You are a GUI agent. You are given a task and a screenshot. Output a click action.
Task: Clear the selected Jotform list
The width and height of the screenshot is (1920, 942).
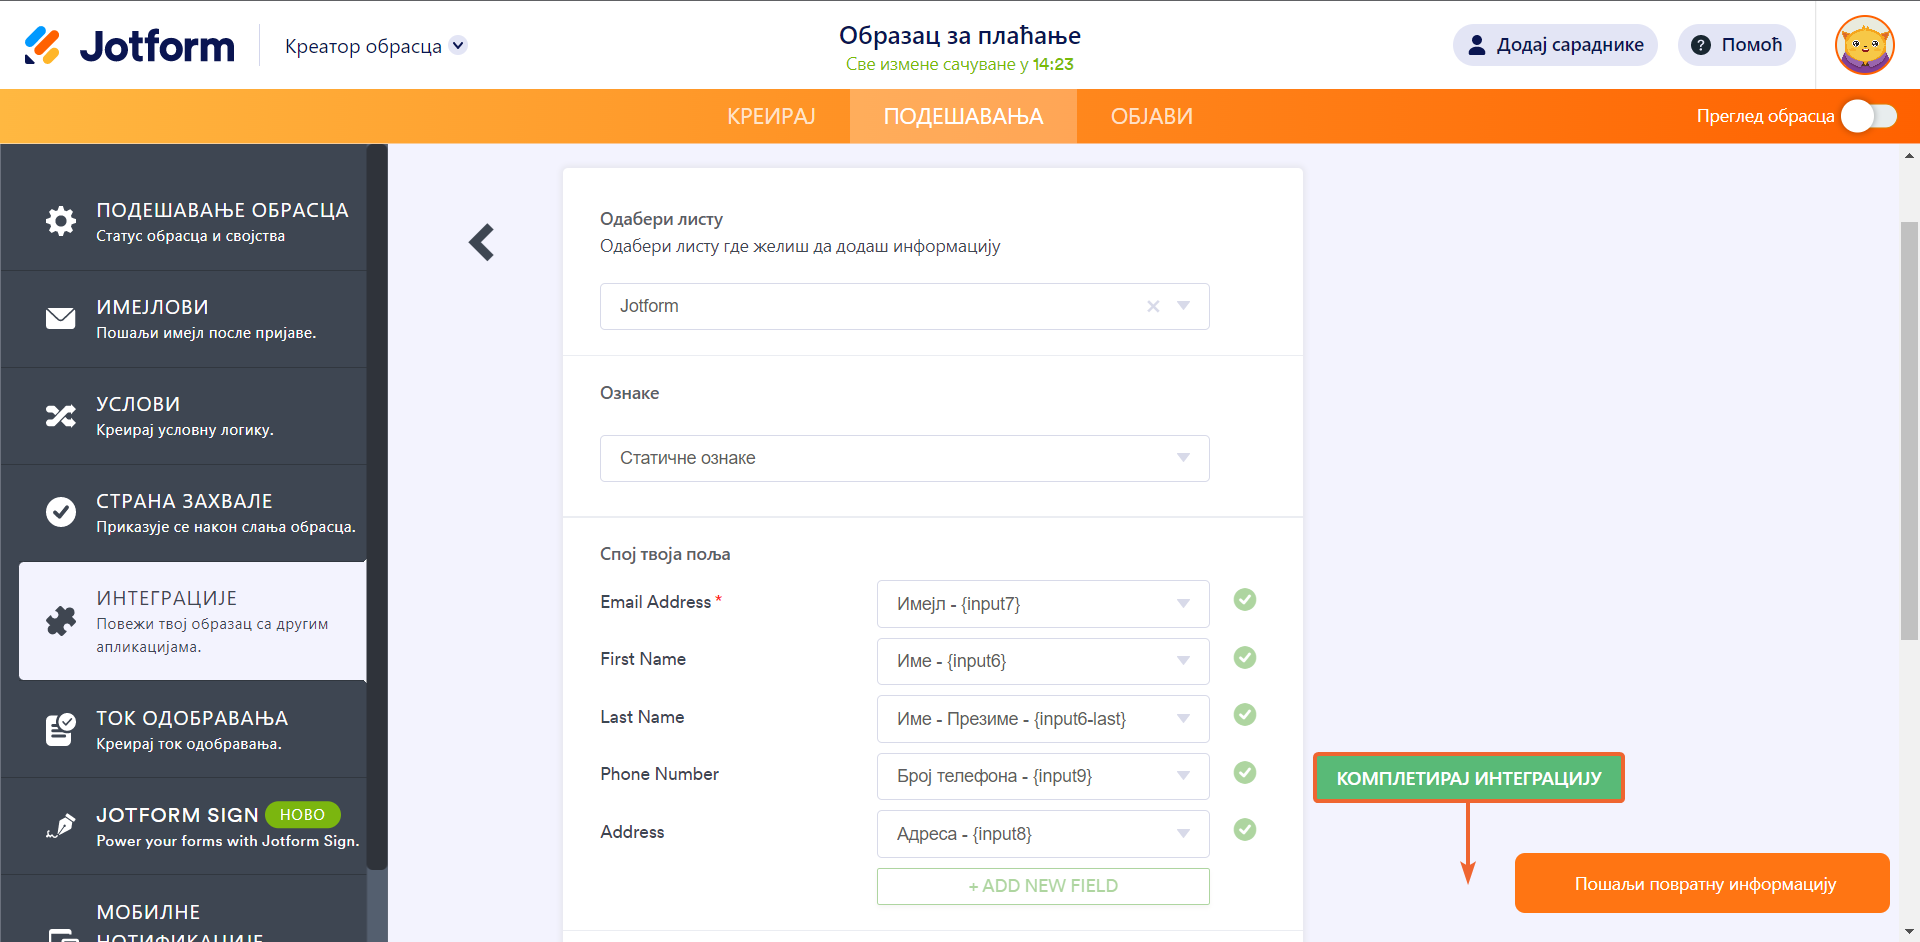click(x=1153, y=306)
